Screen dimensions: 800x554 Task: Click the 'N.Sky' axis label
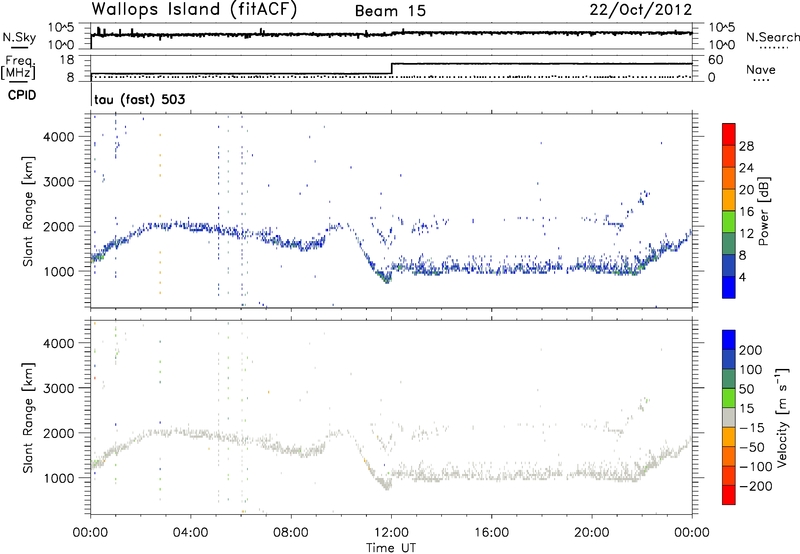pos(19,37)
